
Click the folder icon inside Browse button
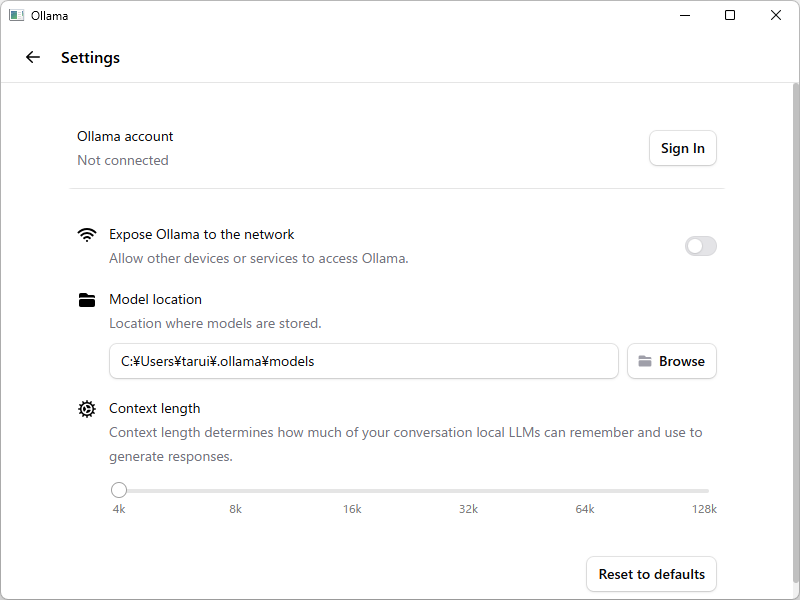[645, 361]
